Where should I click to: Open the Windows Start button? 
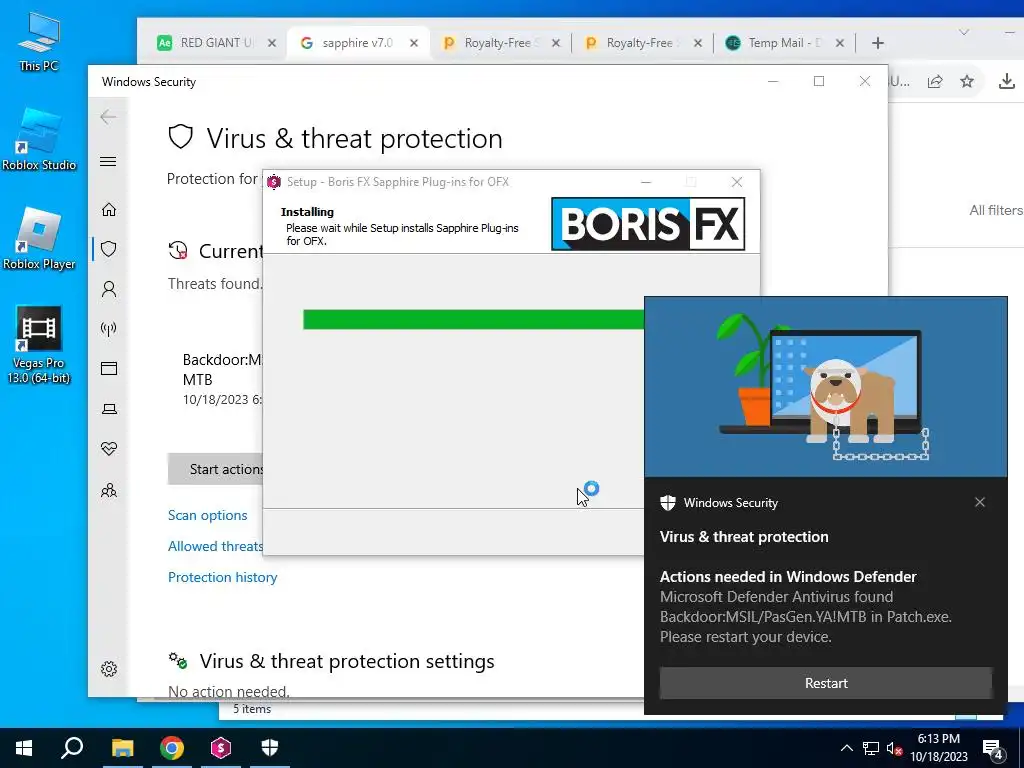coord(24,748)
